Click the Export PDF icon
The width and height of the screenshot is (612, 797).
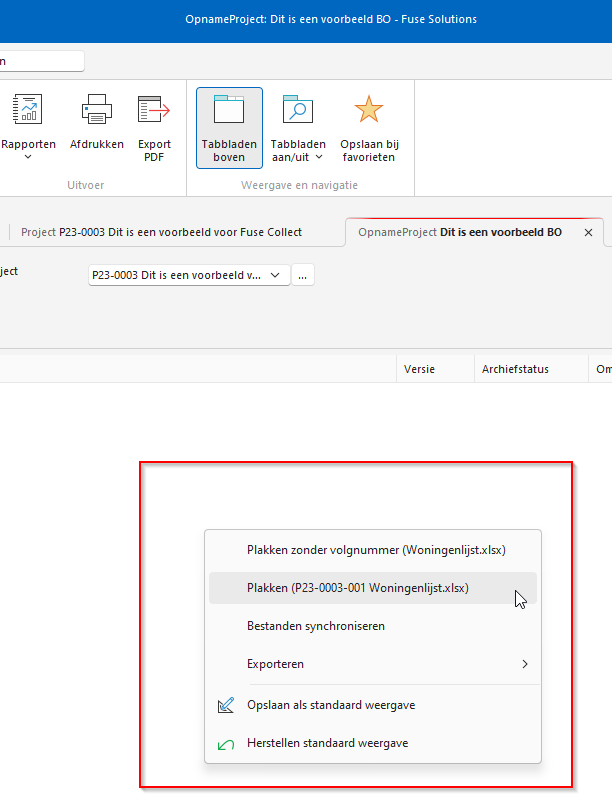coord(154,109)
